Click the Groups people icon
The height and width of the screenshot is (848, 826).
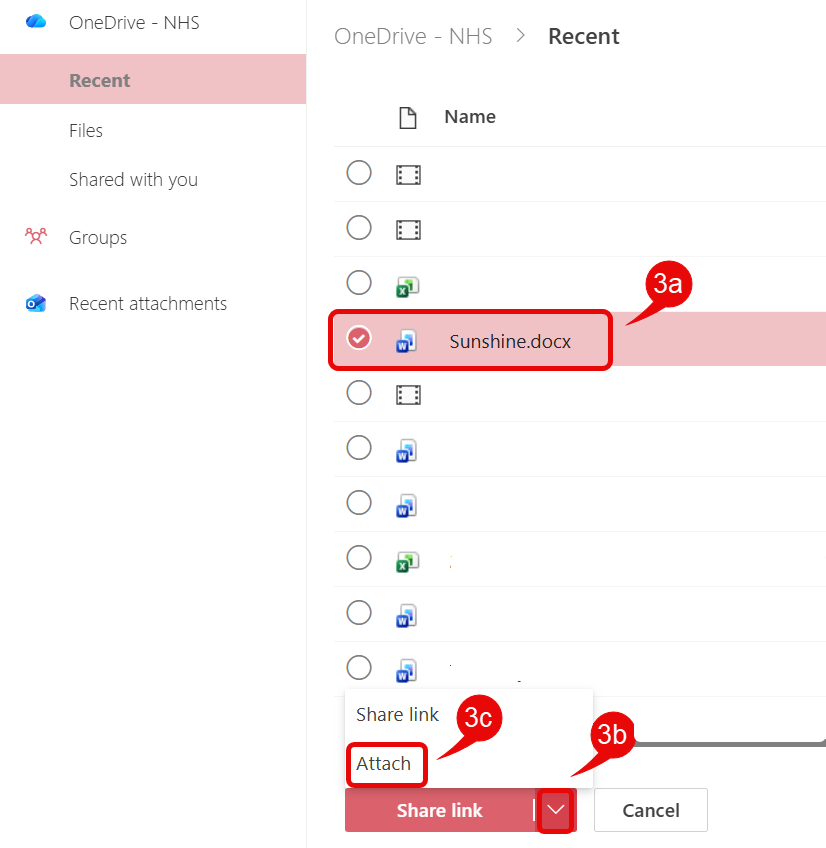point(36,236)
